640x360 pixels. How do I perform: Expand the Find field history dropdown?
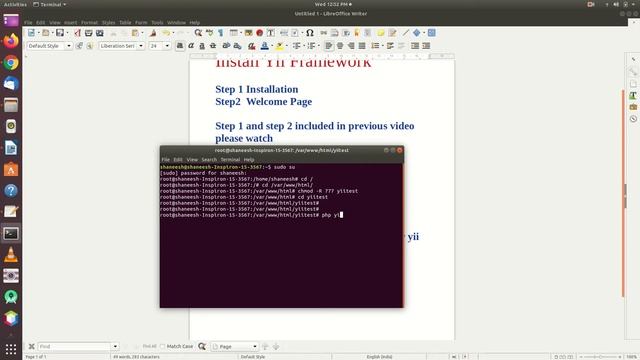[115, 347]
